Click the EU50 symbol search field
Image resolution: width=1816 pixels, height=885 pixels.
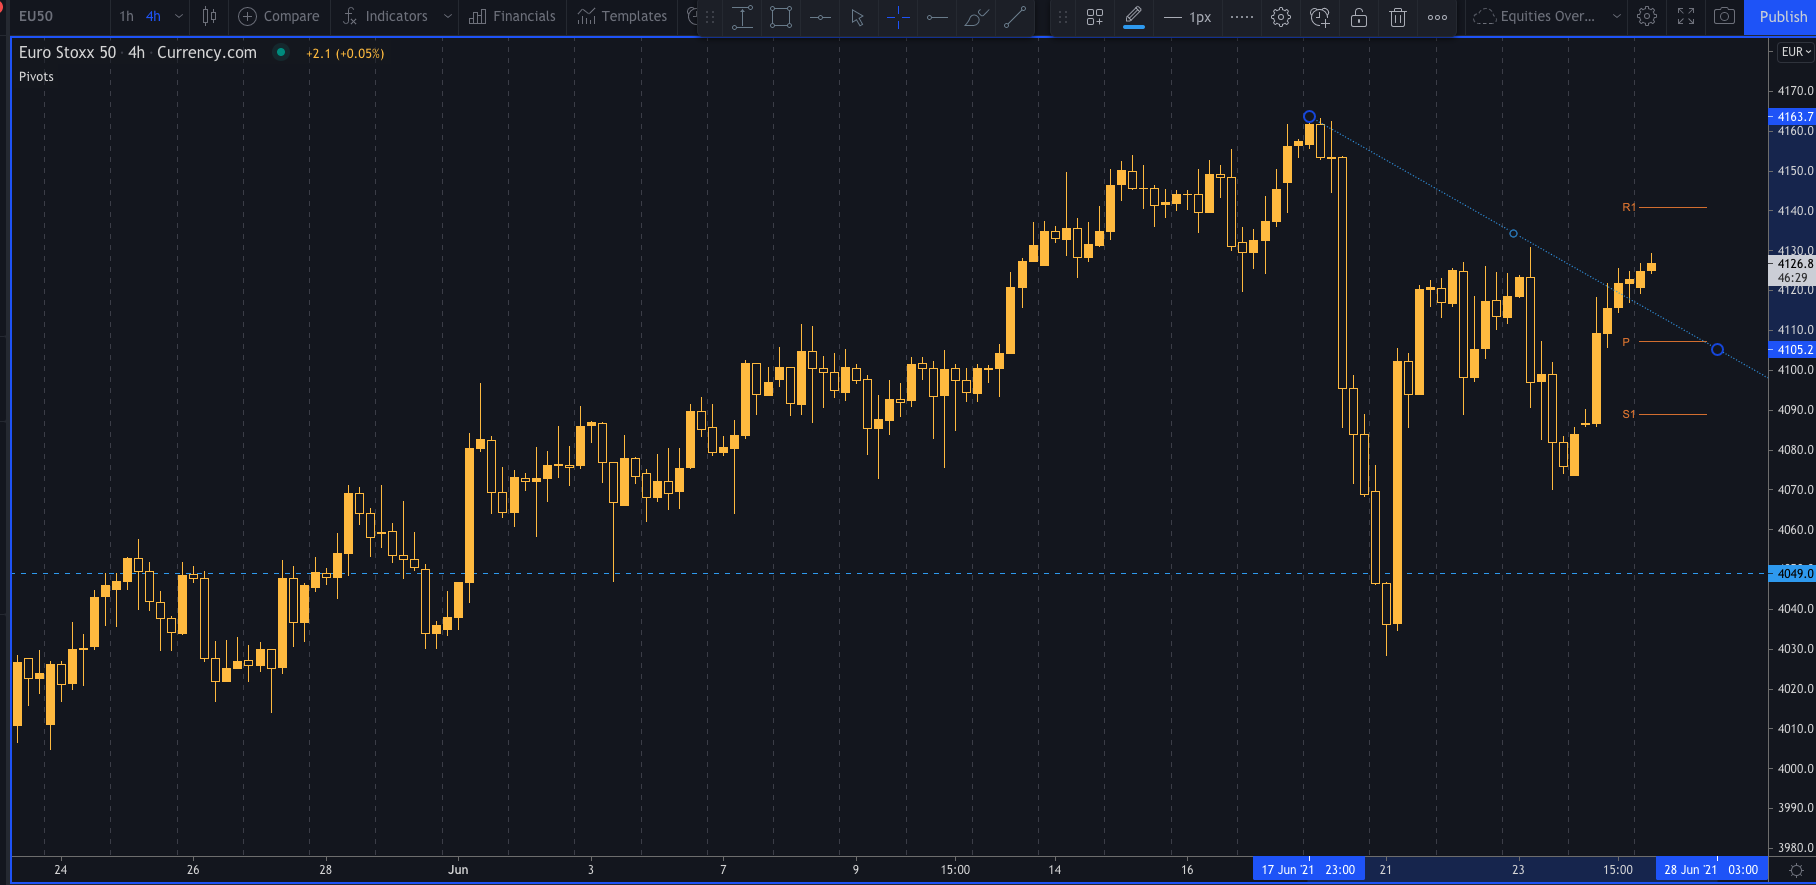click(x=58, y=16)
